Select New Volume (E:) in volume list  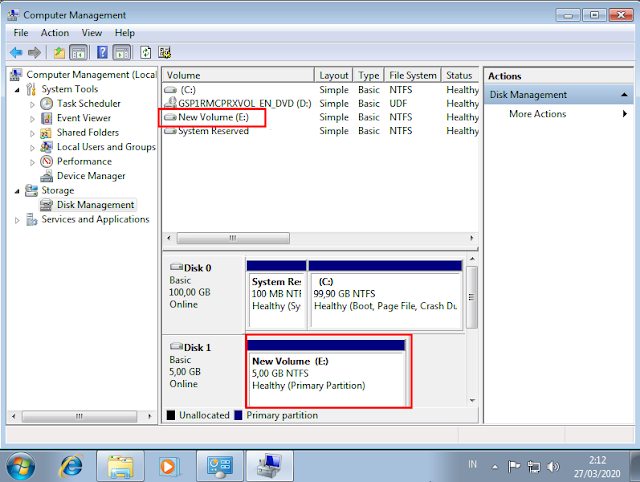[x=320, y=117]
